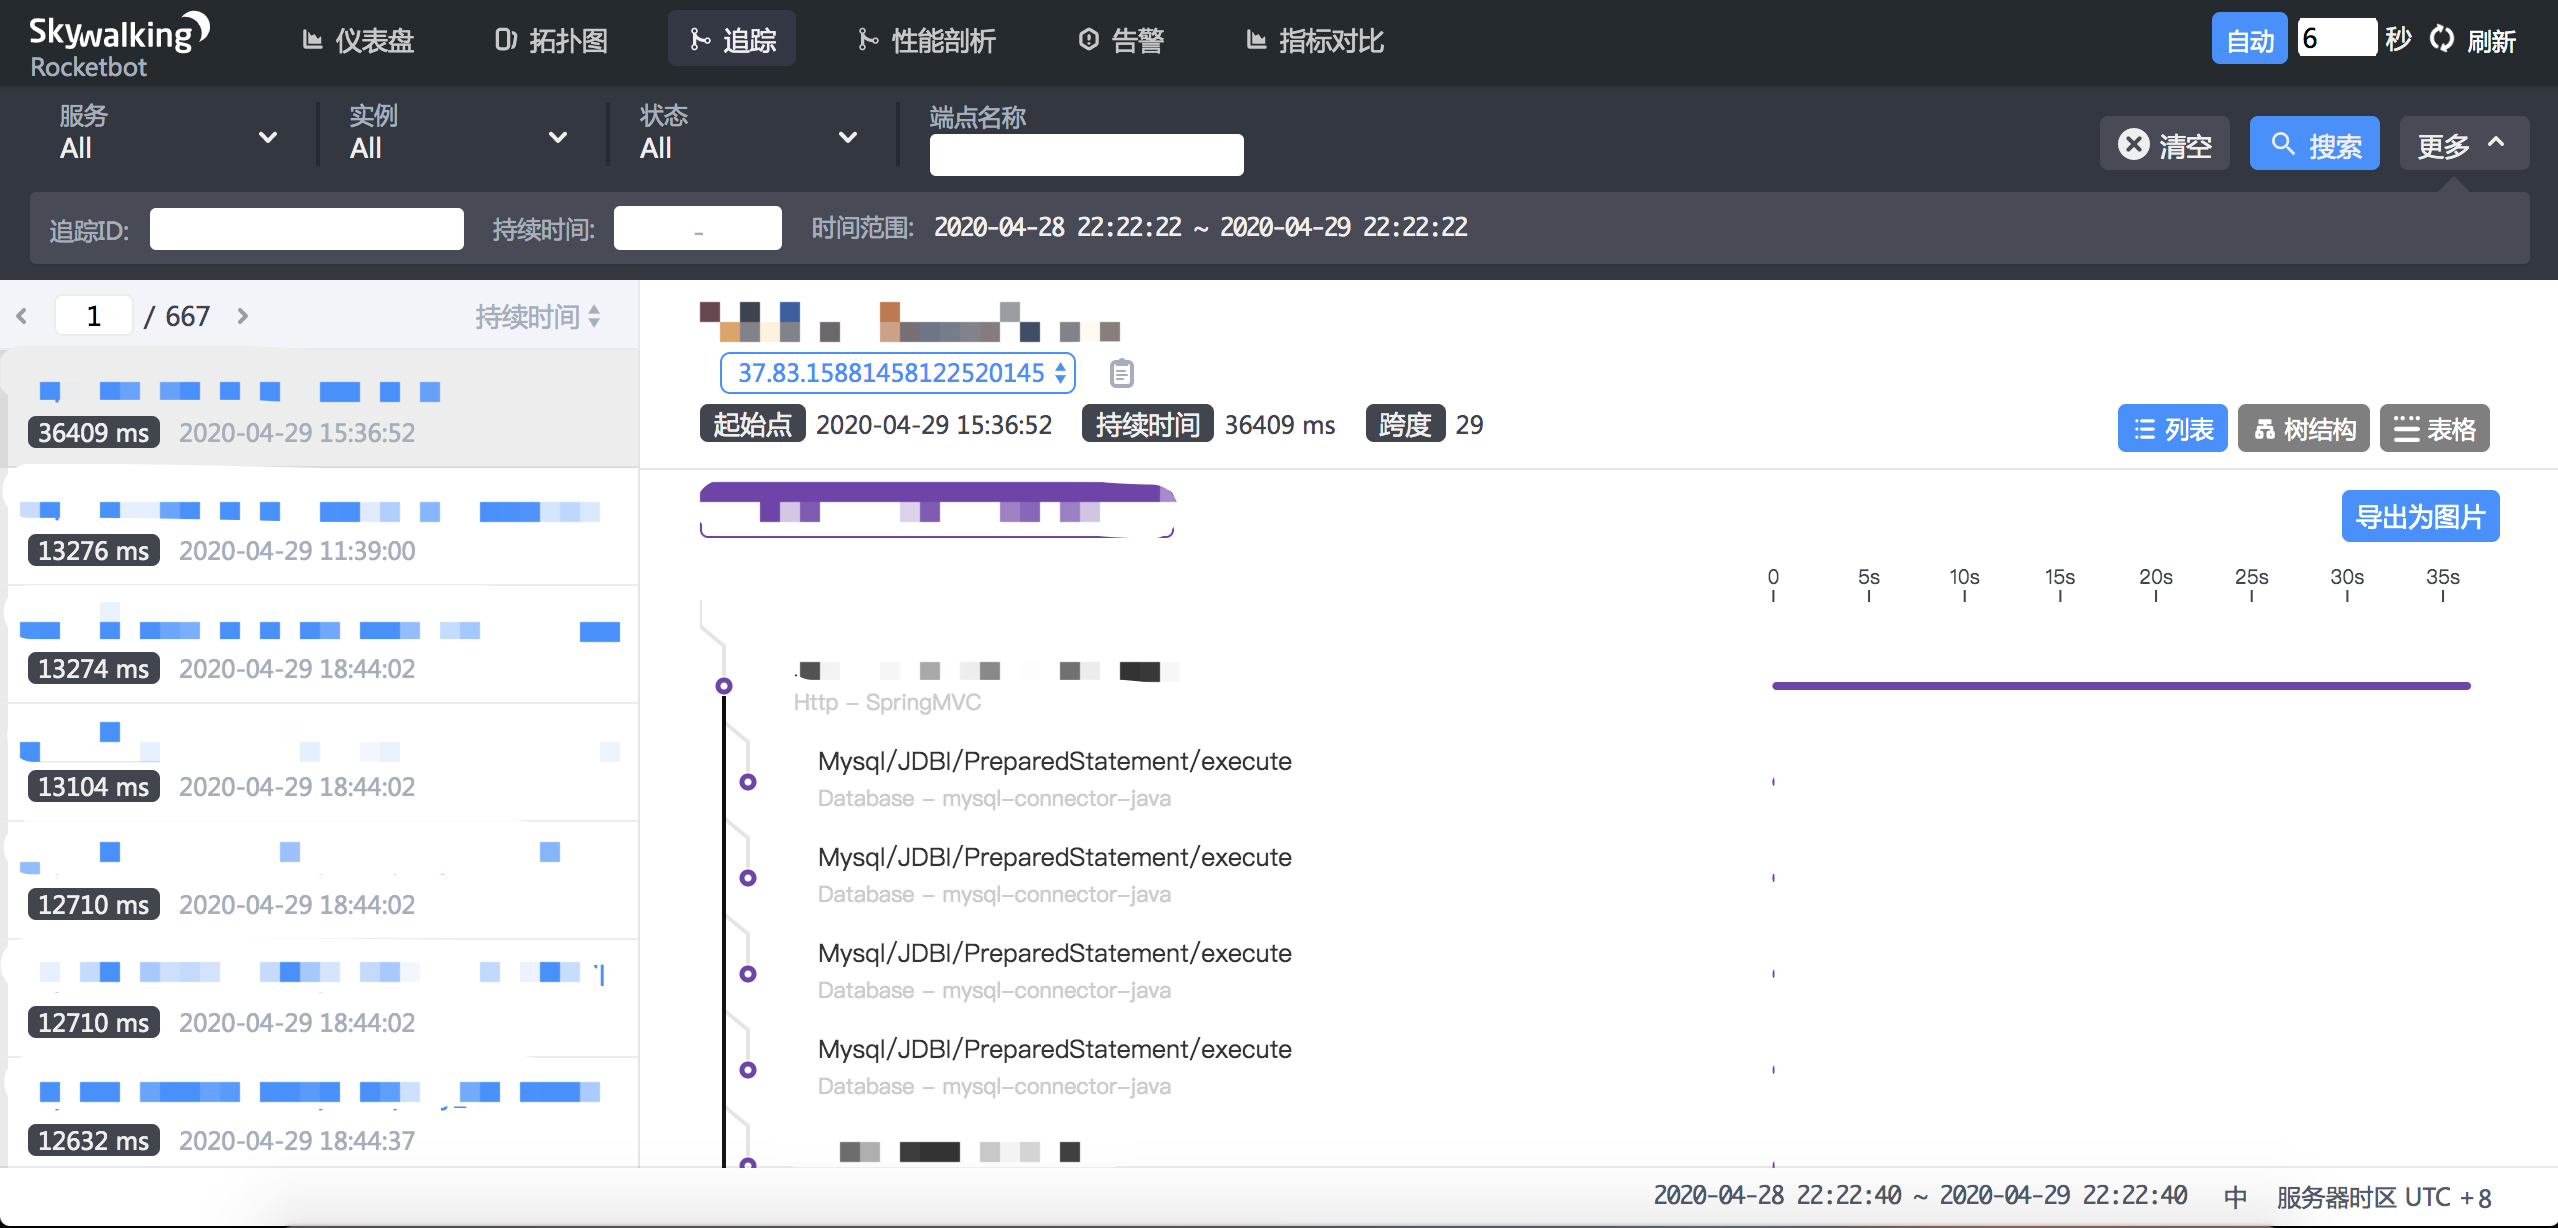Click the clear filters 清空 button

pos(2164,145)
